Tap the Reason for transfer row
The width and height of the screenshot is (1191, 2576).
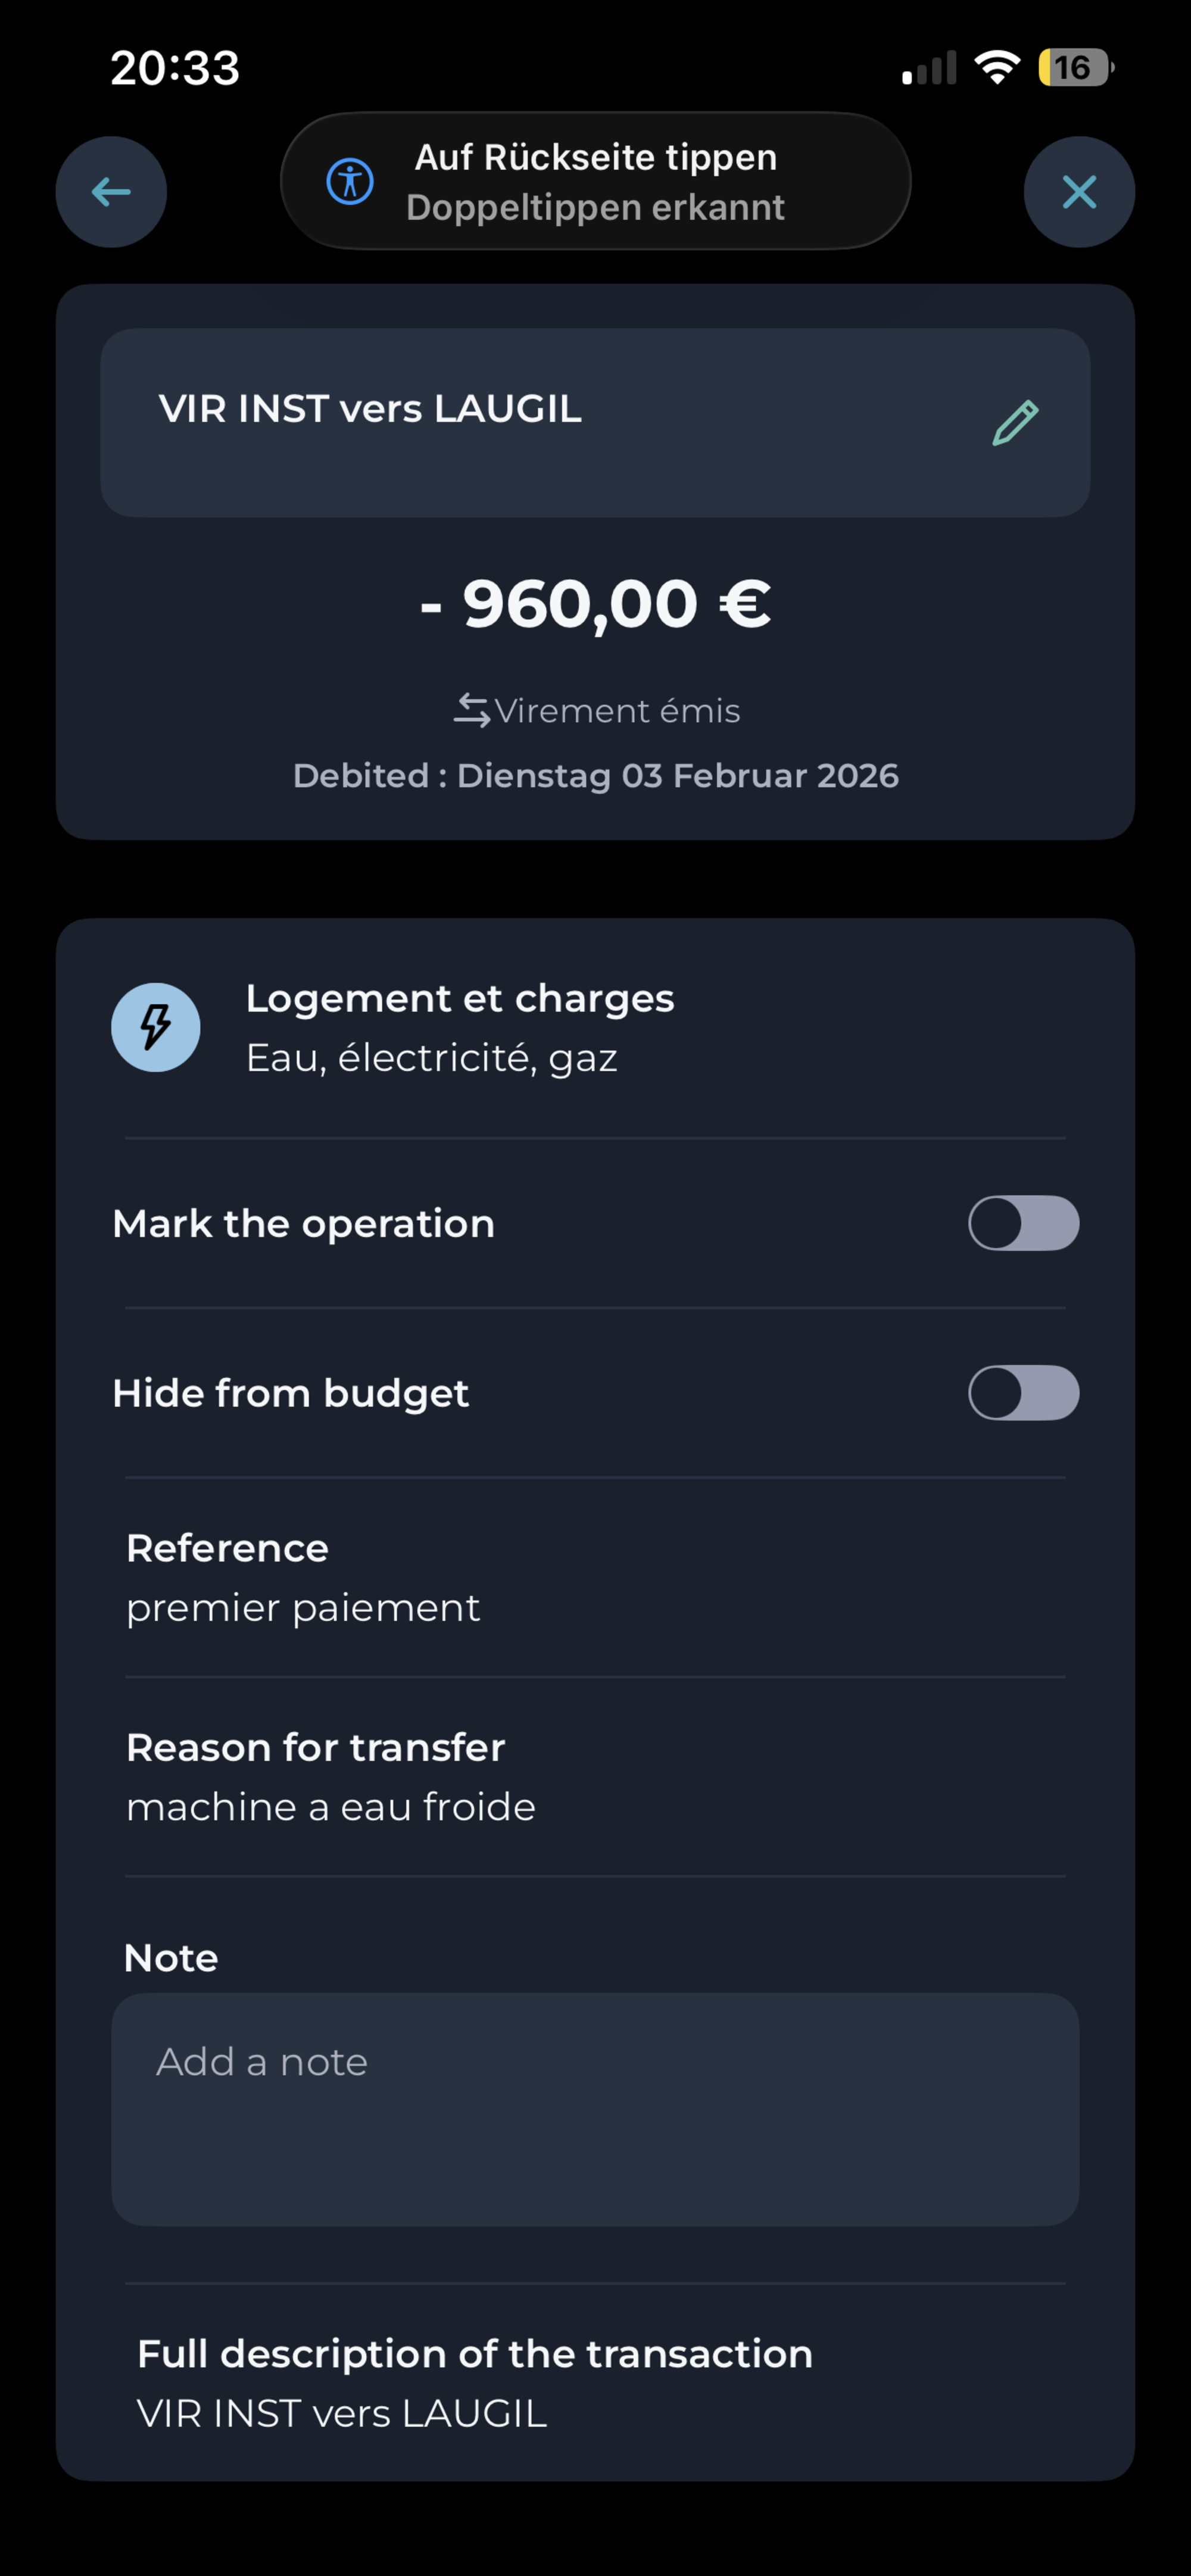pos(595,1777)
